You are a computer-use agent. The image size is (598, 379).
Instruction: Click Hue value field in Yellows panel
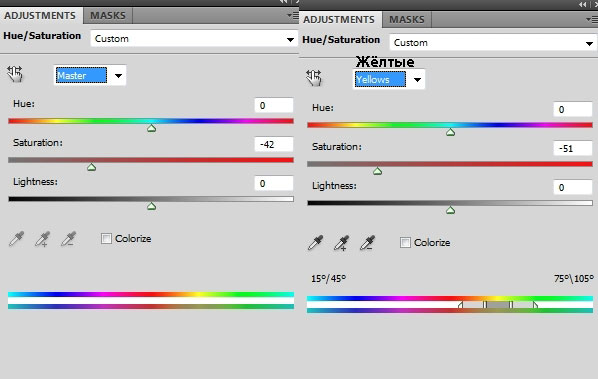(573, 109)
